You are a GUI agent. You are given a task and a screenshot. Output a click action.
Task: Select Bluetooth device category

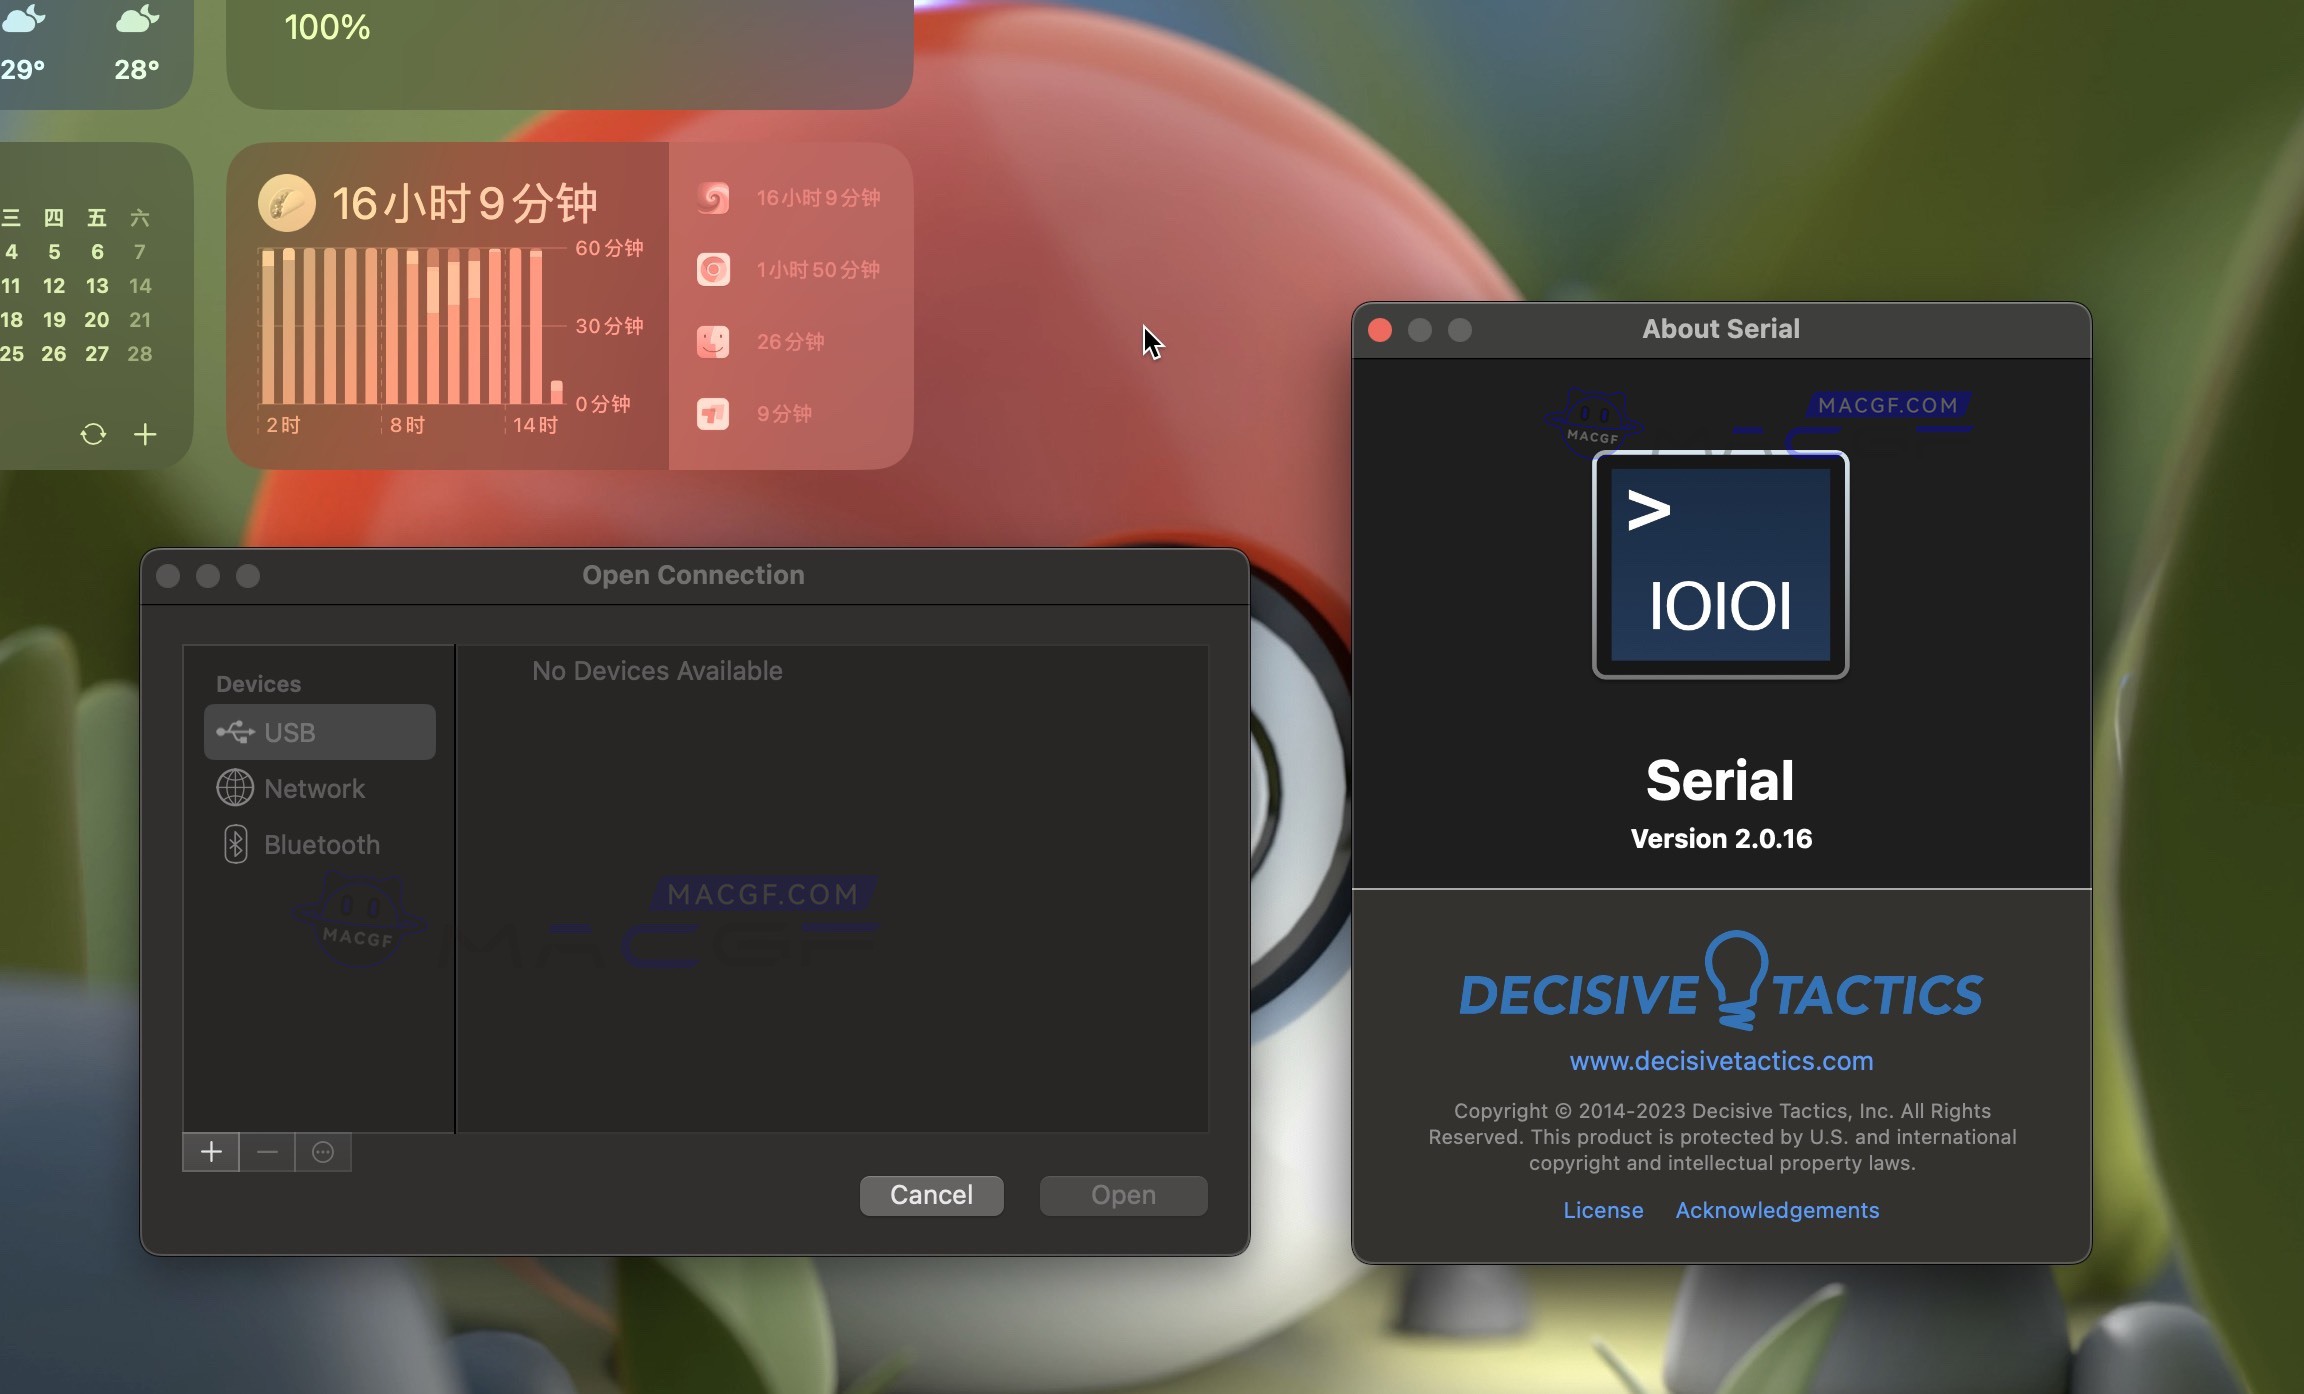pos(321,845)
